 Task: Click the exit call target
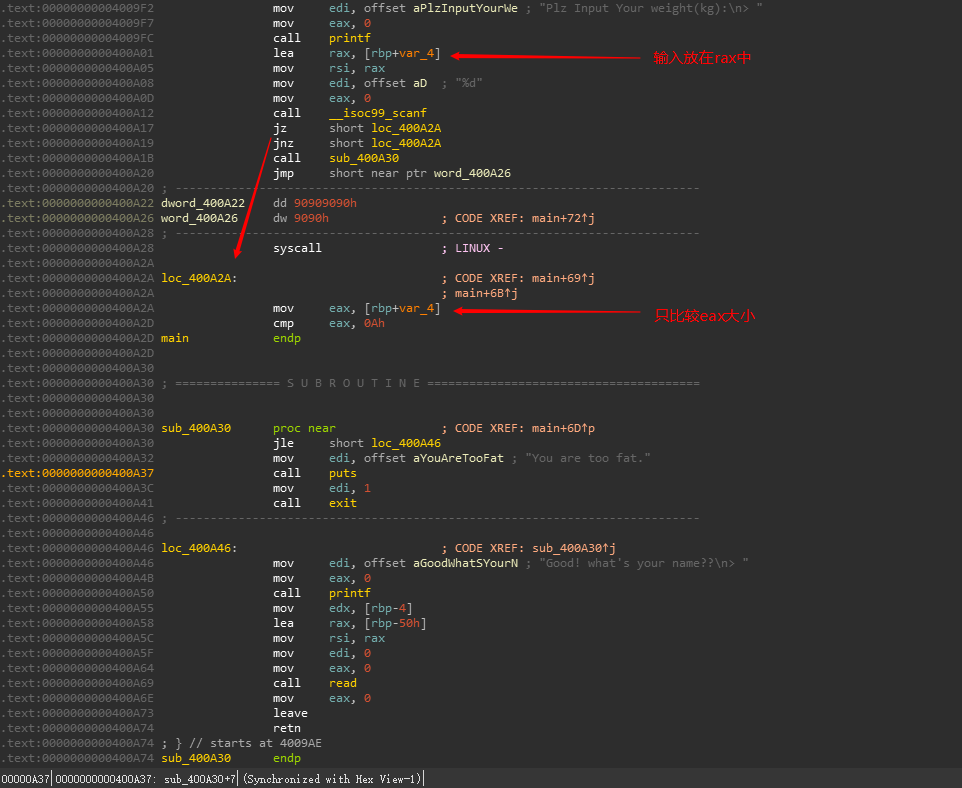tap(342, 503)
